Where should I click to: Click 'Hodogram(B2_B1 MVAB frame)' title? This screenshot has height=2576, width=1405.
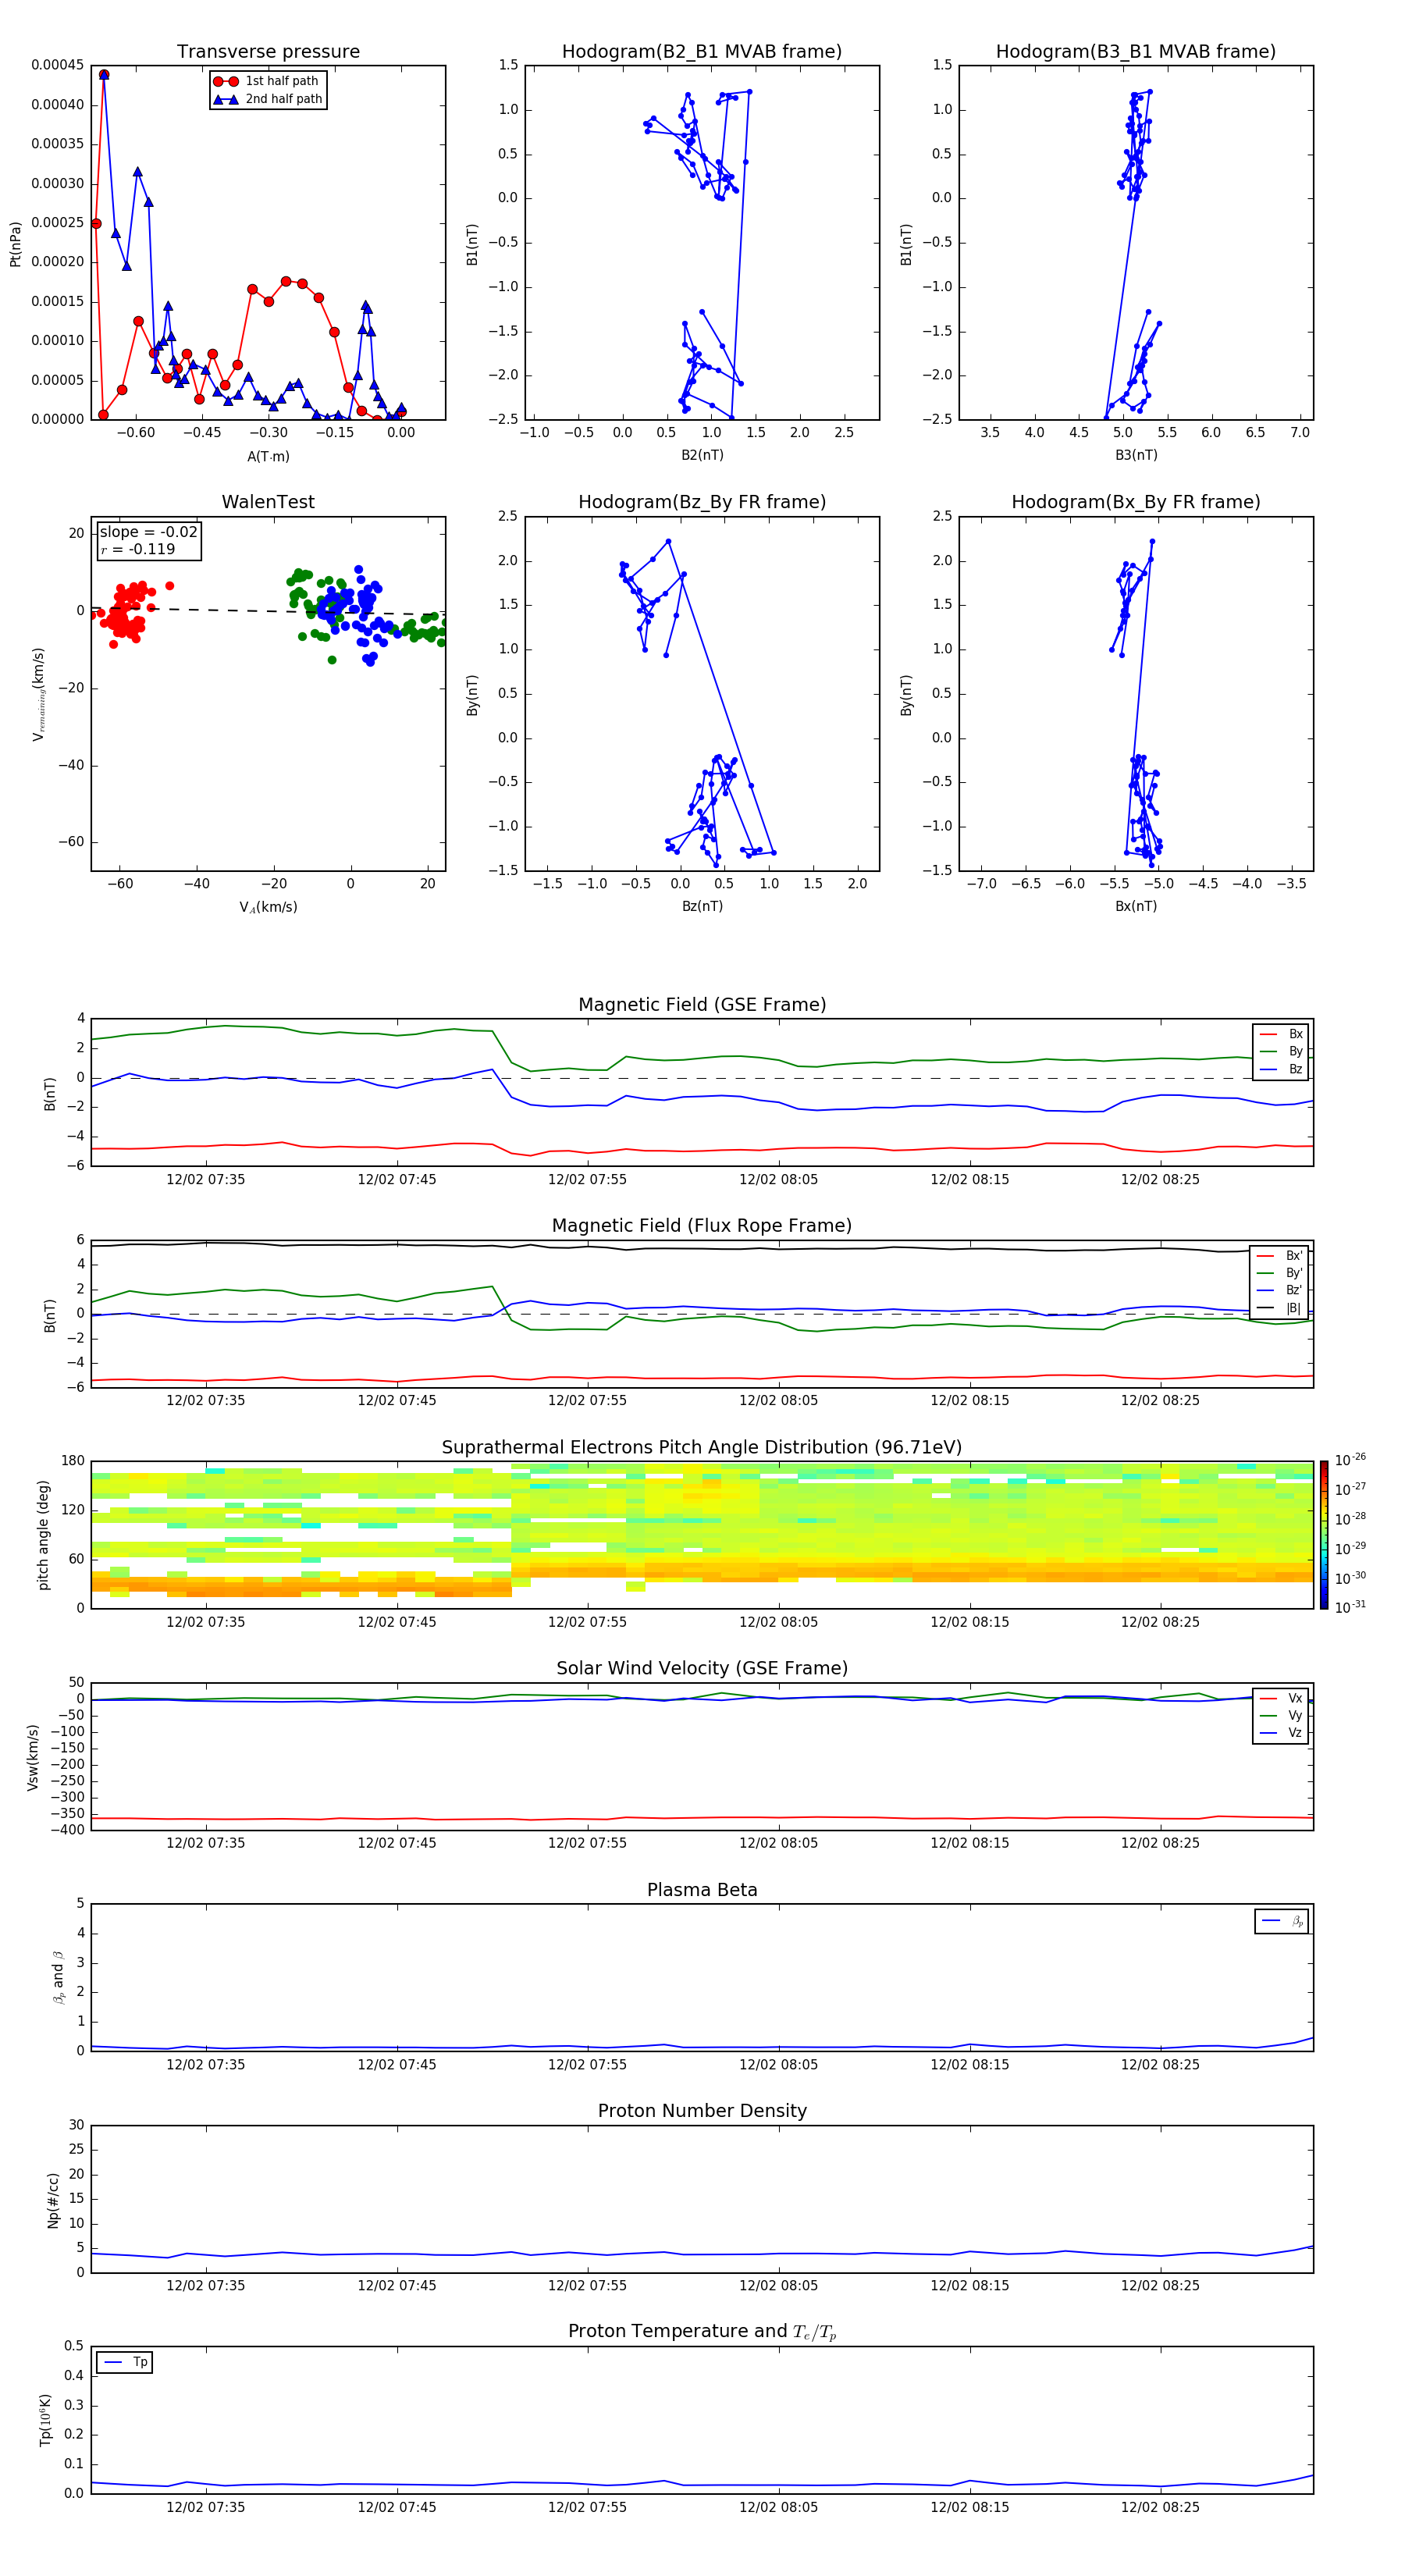tap(702, 52)
